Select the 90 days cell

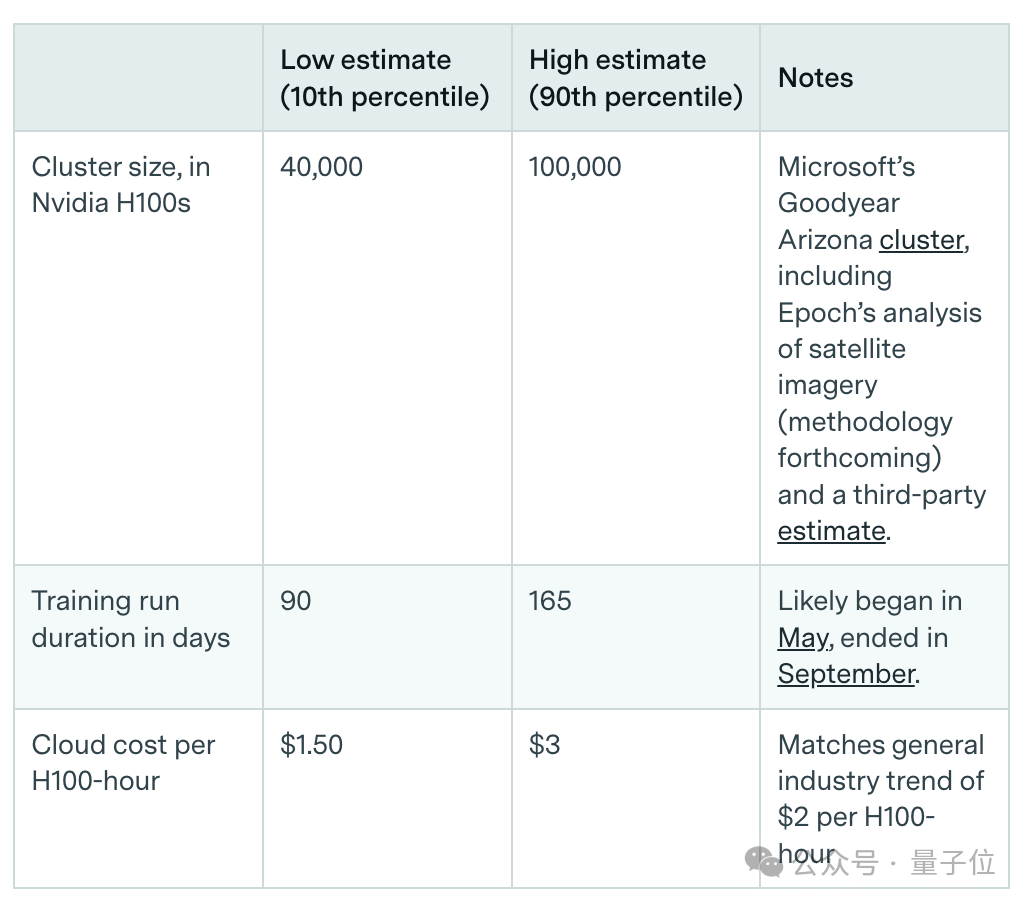point(296,601)
